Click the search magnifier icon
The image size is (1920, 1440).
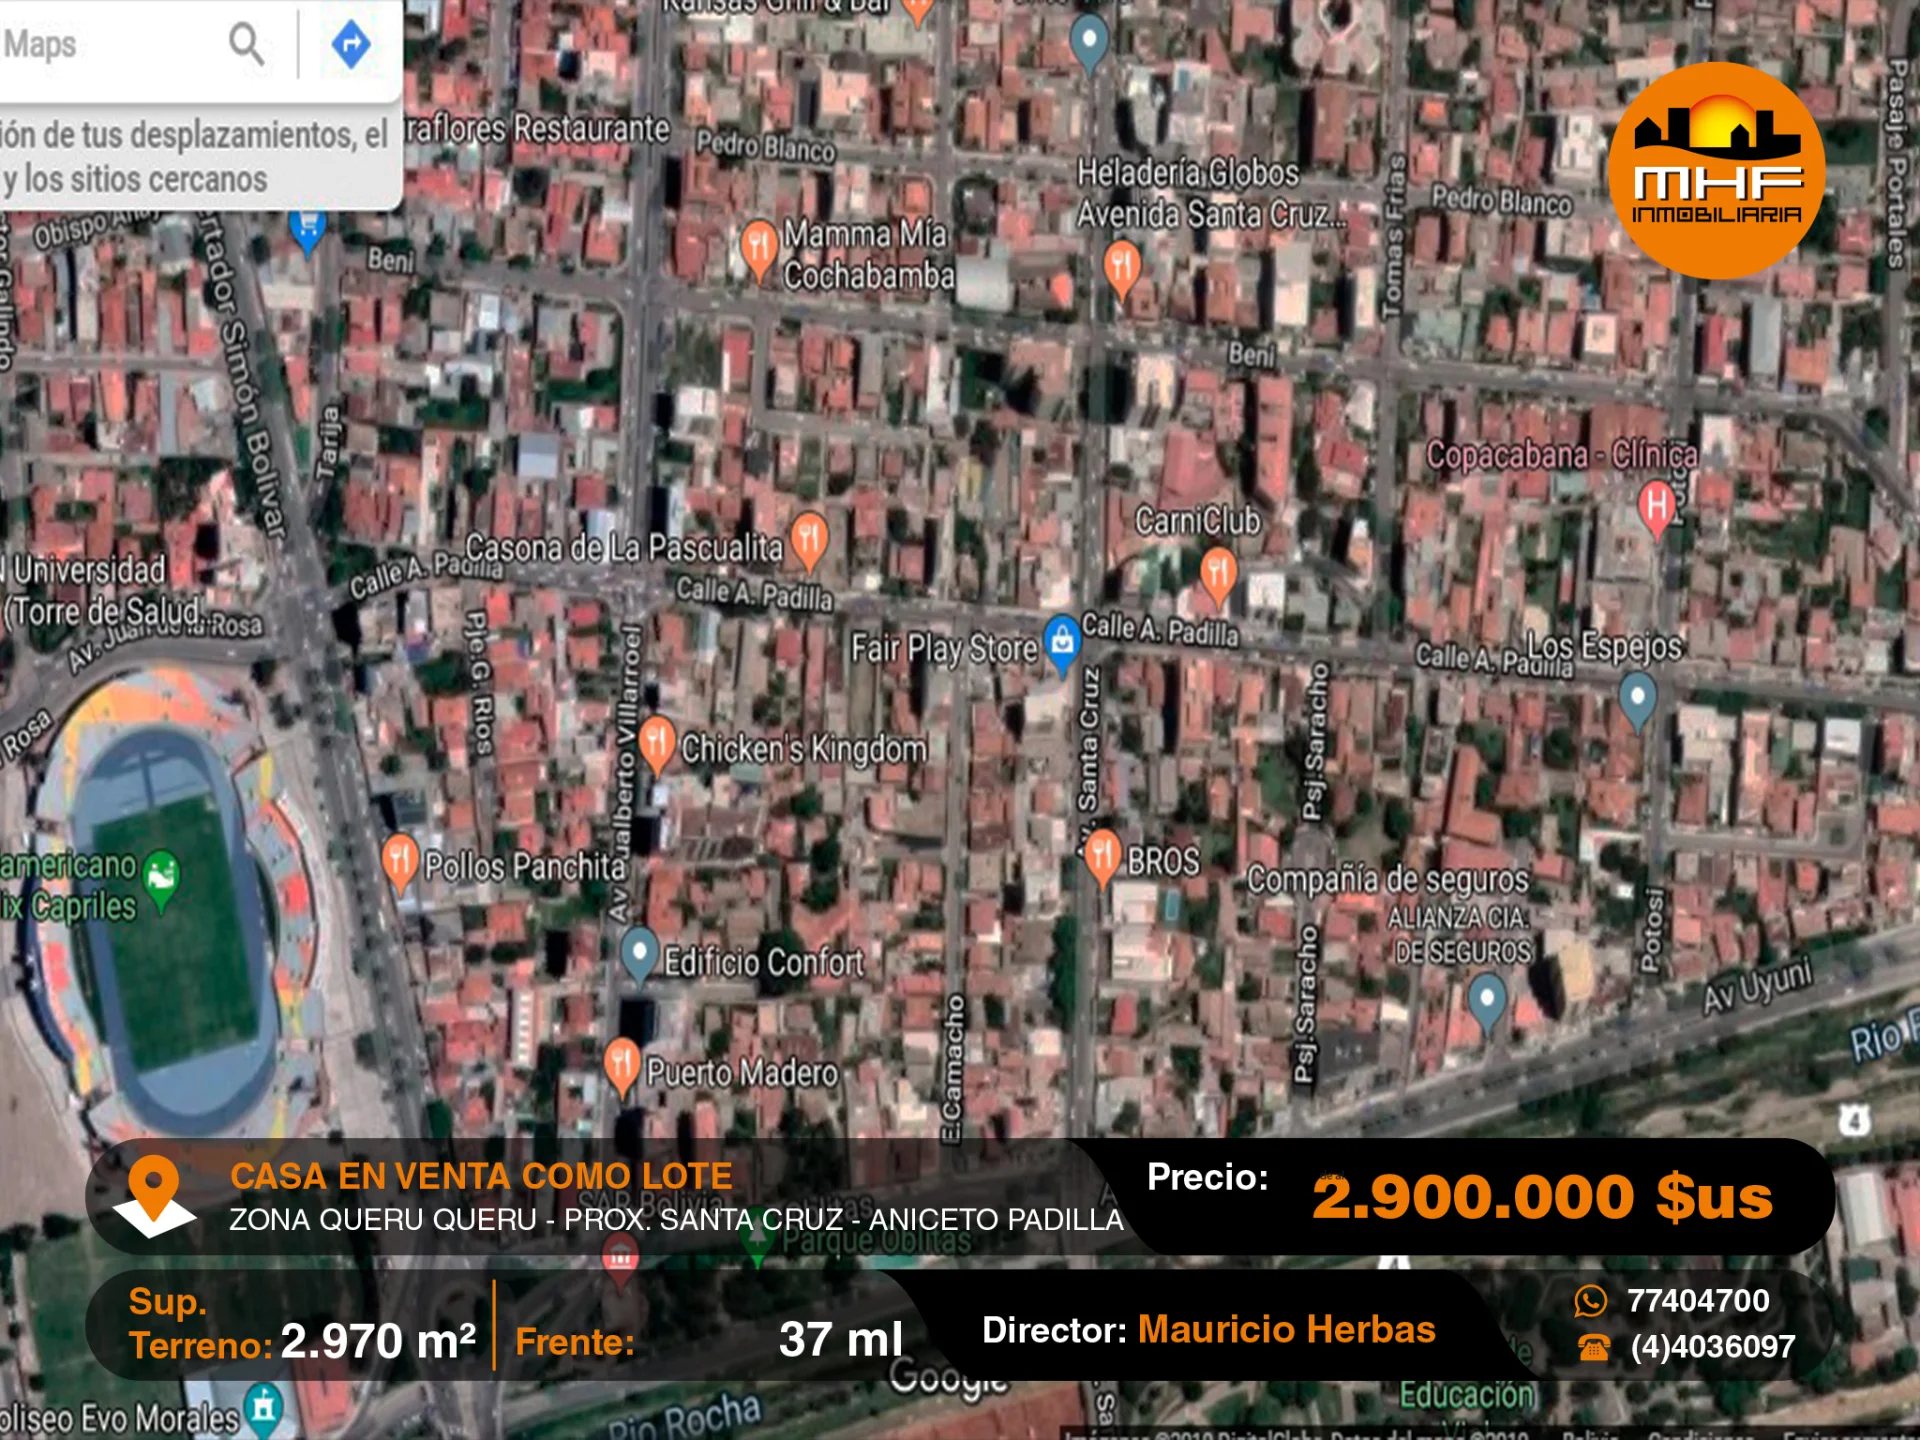pyautogui.click(x=246, y=44)
